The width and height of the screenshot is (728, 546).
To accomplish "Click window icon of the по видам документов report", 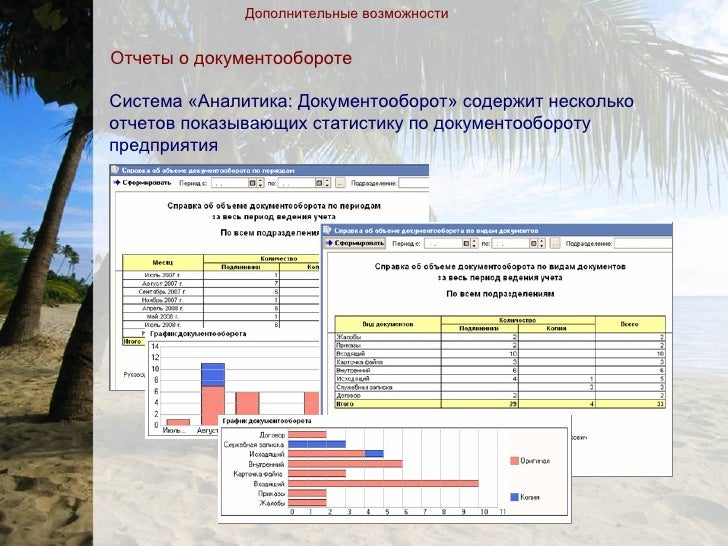I will [x=327, y=230].
